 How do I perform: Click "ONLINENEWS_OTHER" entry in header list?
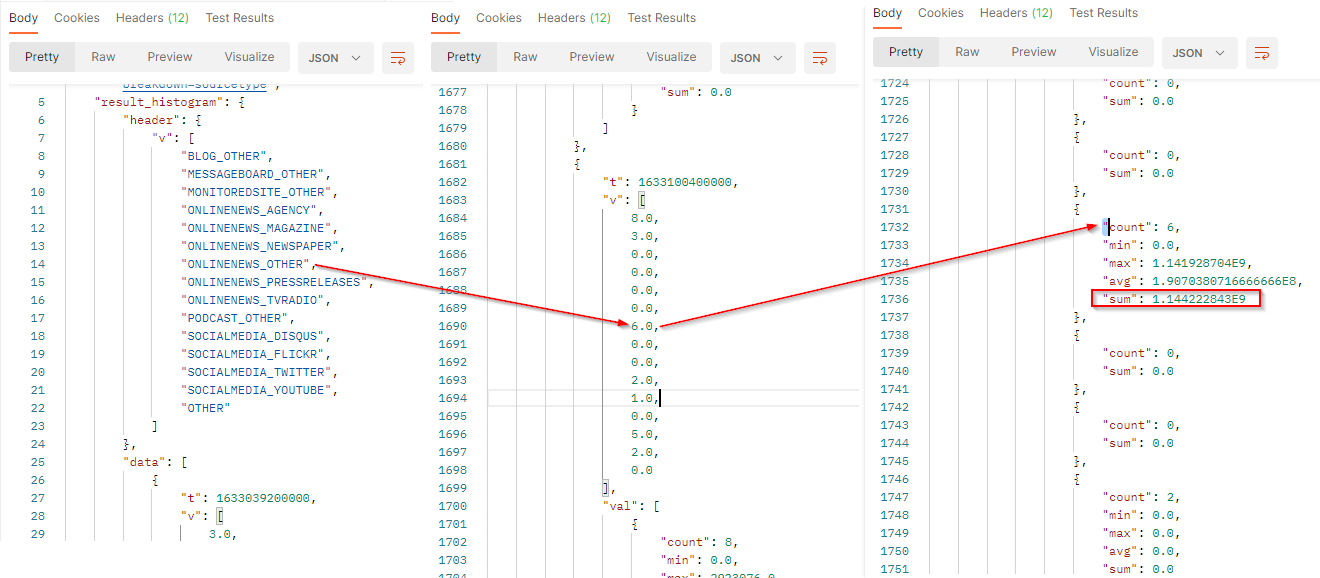click(x=245, y=264)
